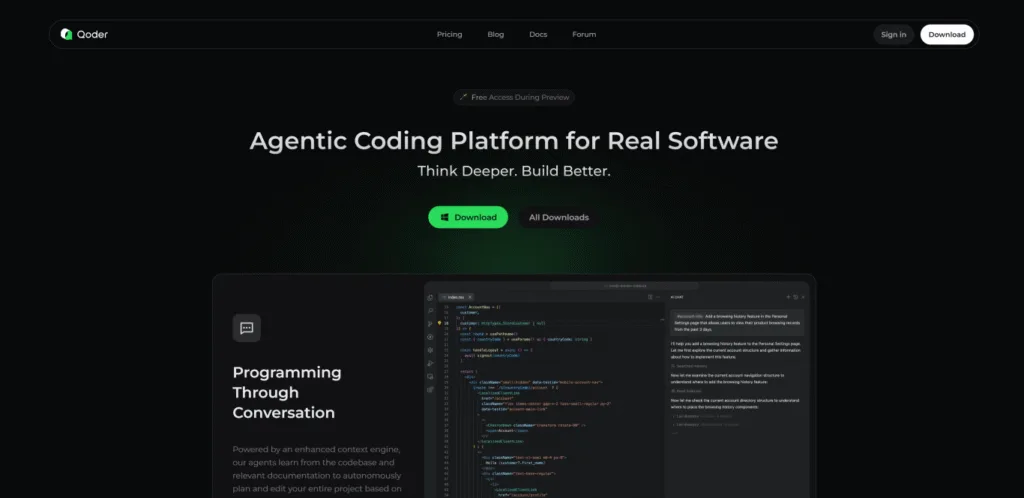Select the index.tsx editor tab
This screenshot has width=1024, height=498.
[x=455, y=297]
